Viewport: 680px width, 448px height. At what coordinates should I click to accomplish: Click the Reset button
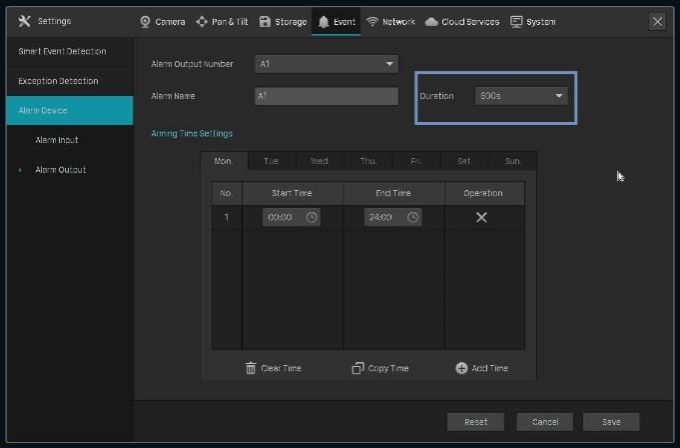tap(476, 422)
